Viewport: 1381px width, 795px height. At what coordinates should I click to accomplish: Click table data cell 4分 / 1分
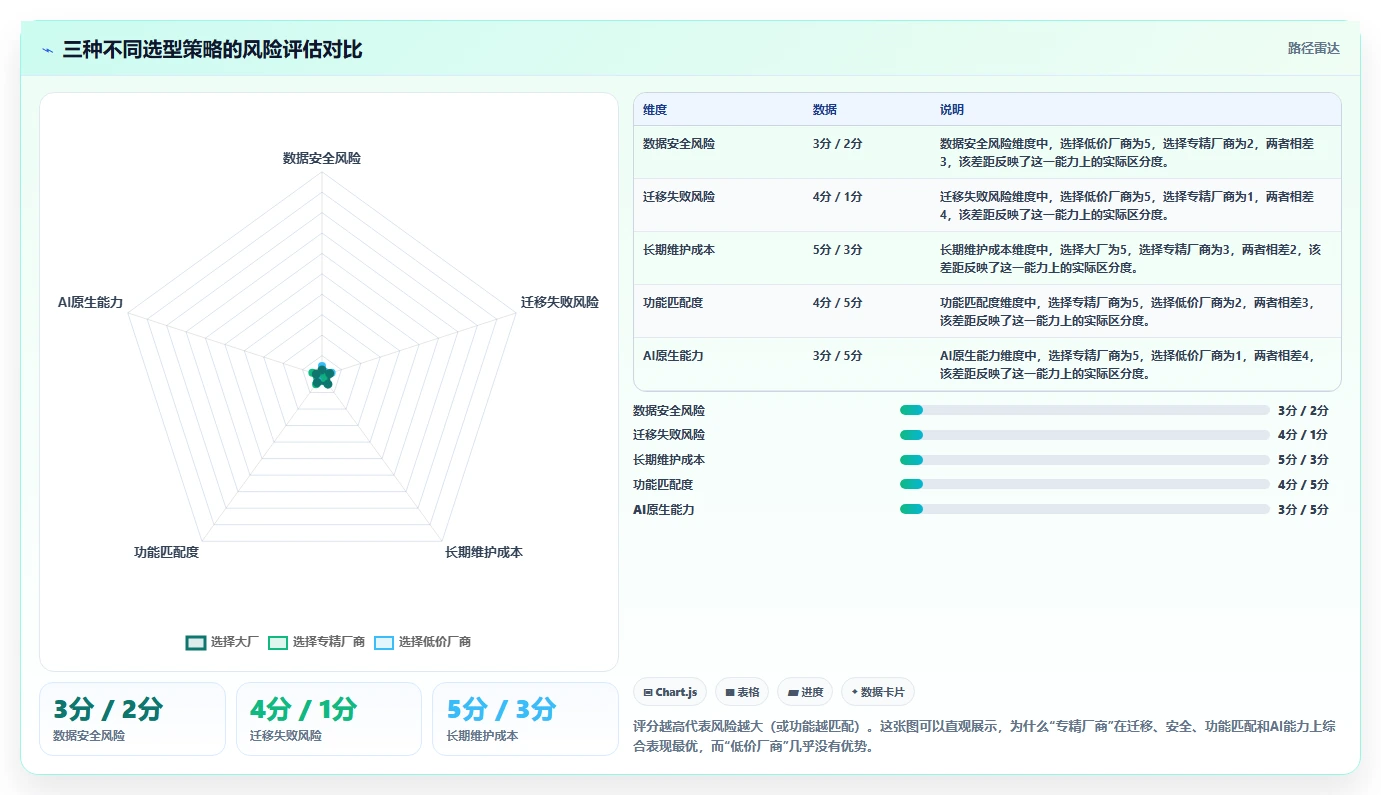click(x=838, y=197)
